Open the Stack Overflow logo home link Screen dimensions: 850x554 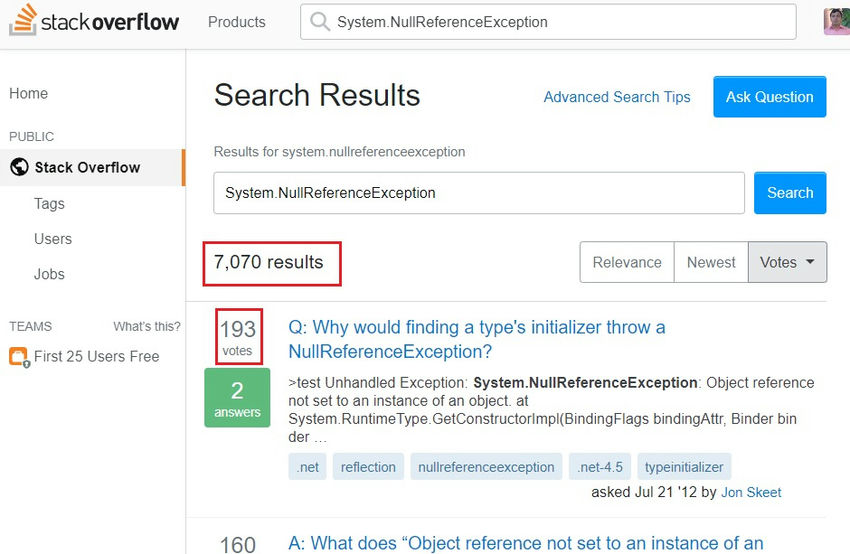pos(94,20)
